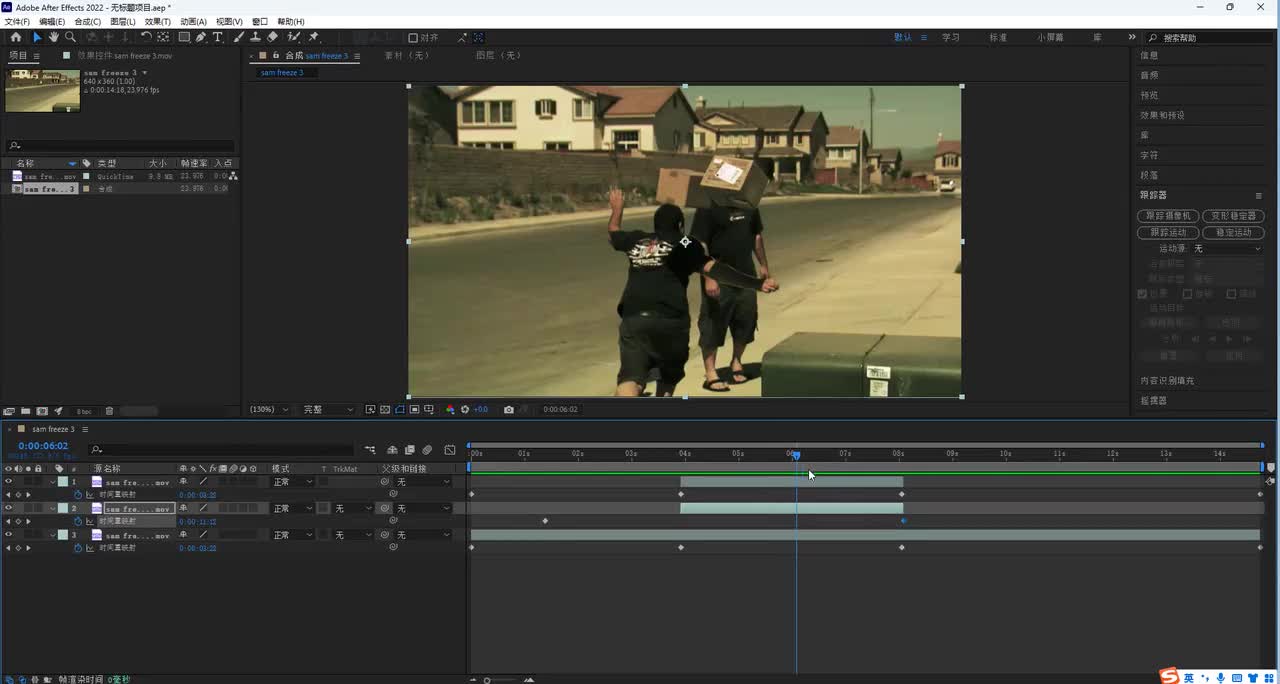Select the Brush tool
This screenshot has width=1280, height=684.
click(239, 37)
